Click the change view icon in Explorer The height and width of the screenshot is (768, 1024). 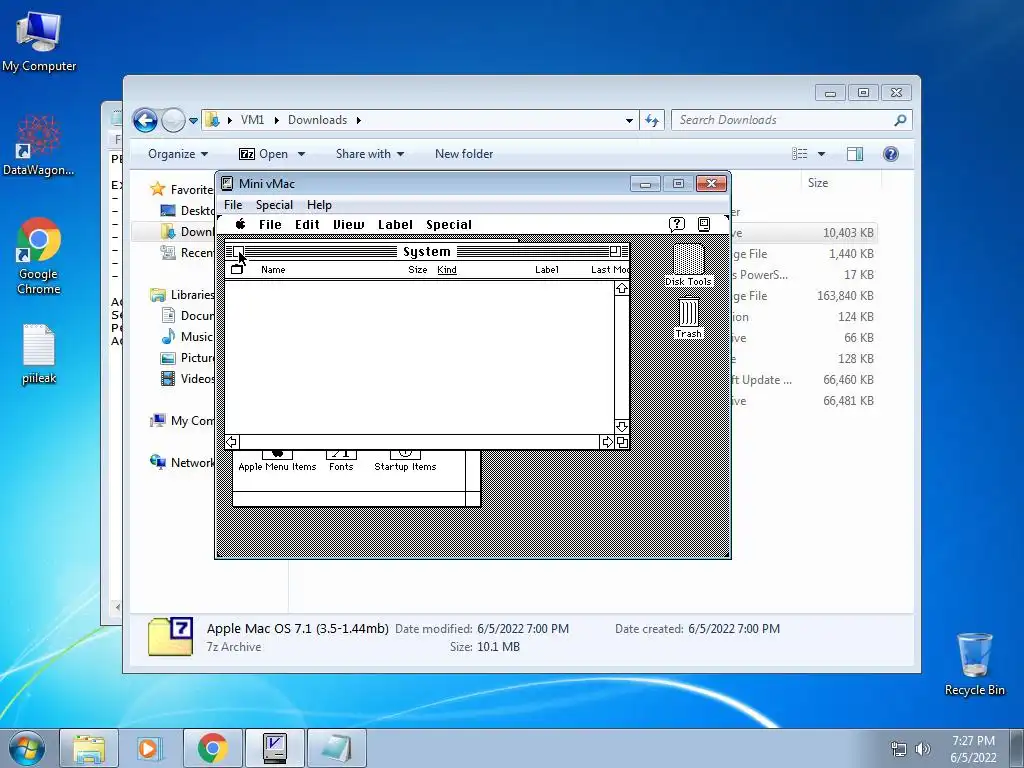(799, 153)
